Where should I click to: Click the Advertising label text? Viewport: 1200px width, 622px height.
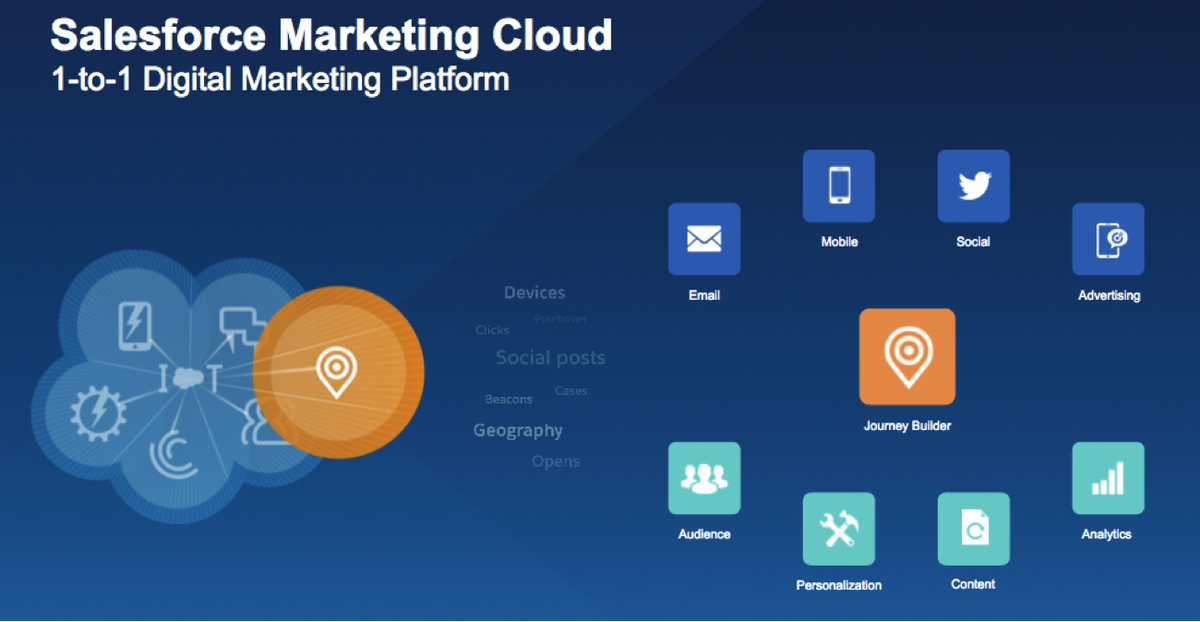[x=1109, y=296]
